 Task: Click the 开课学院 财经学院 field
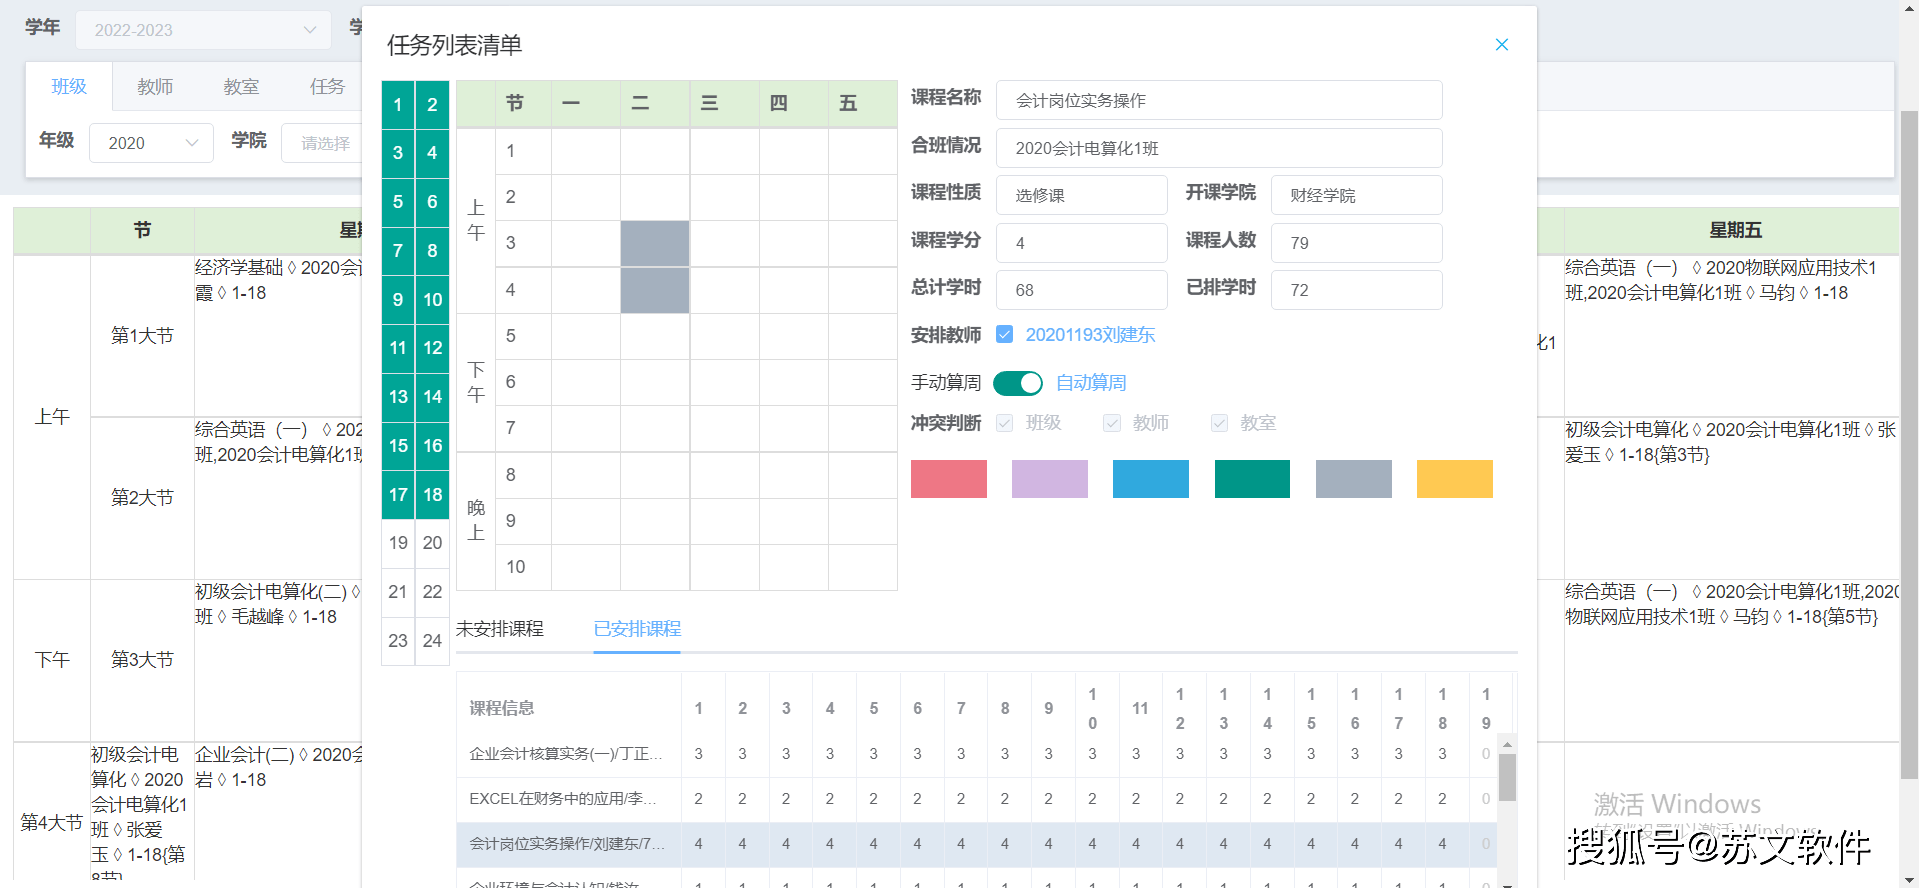(x=1356, y=195)
